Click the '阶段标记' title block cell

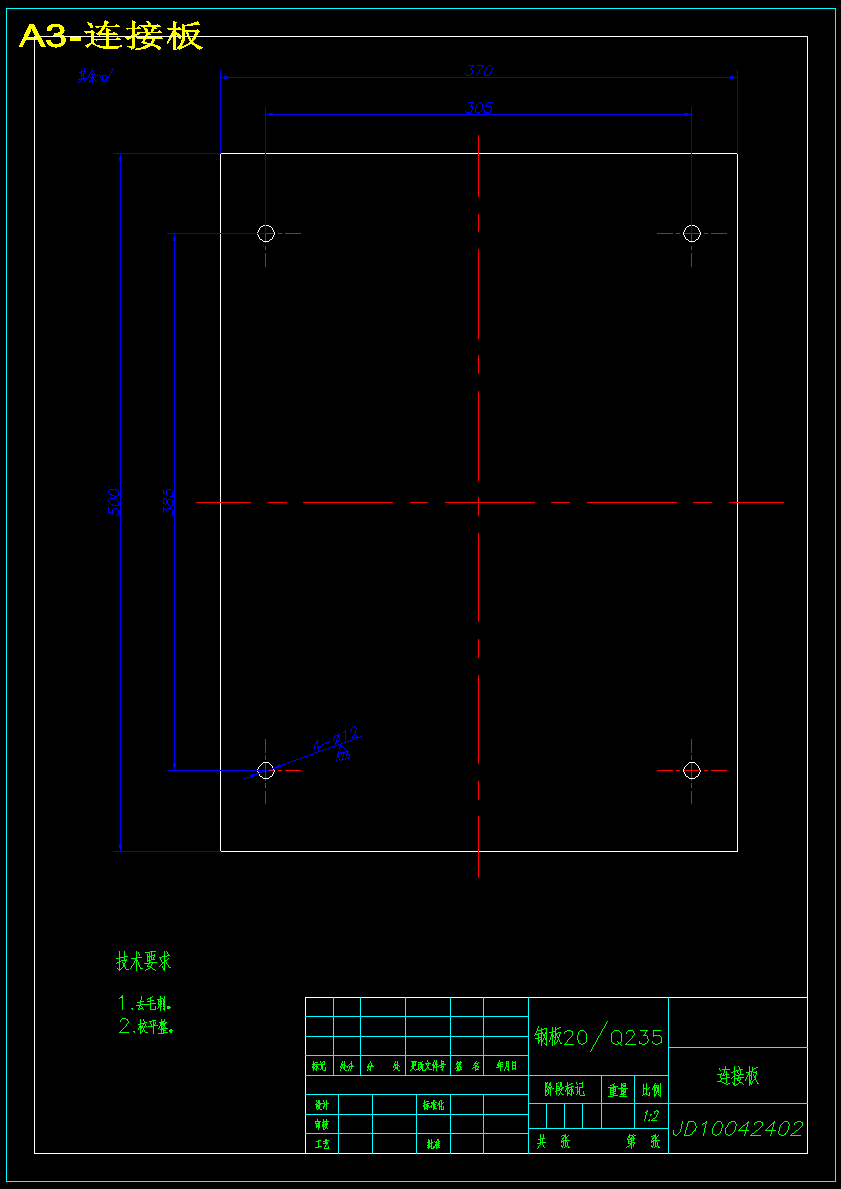pos(565,1090)
